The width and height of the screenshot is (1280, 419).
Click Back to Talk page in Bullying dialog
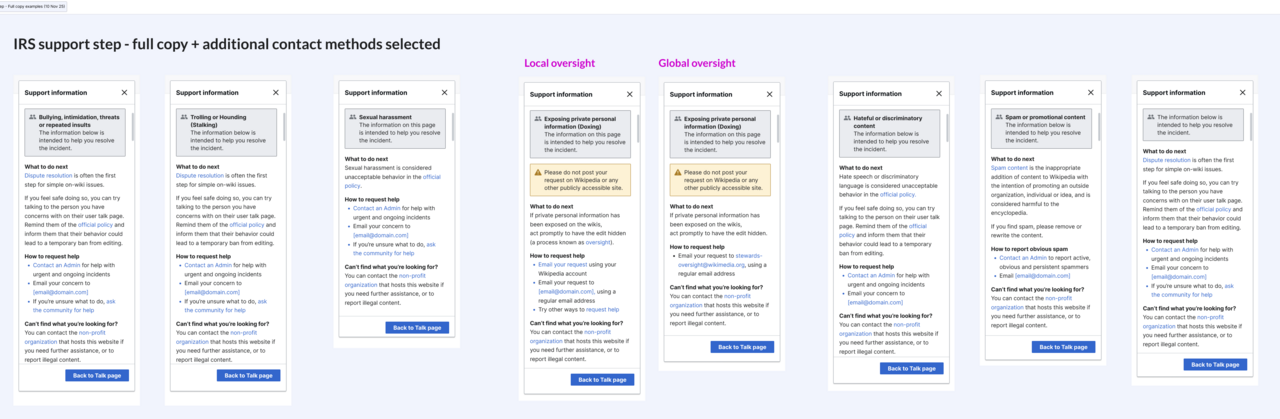[97, 375]
